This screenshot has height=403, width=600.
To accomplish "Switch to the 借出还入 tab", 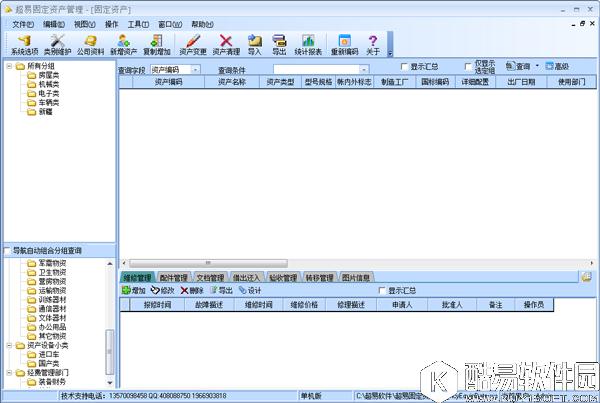I will [x=246, y=277].
